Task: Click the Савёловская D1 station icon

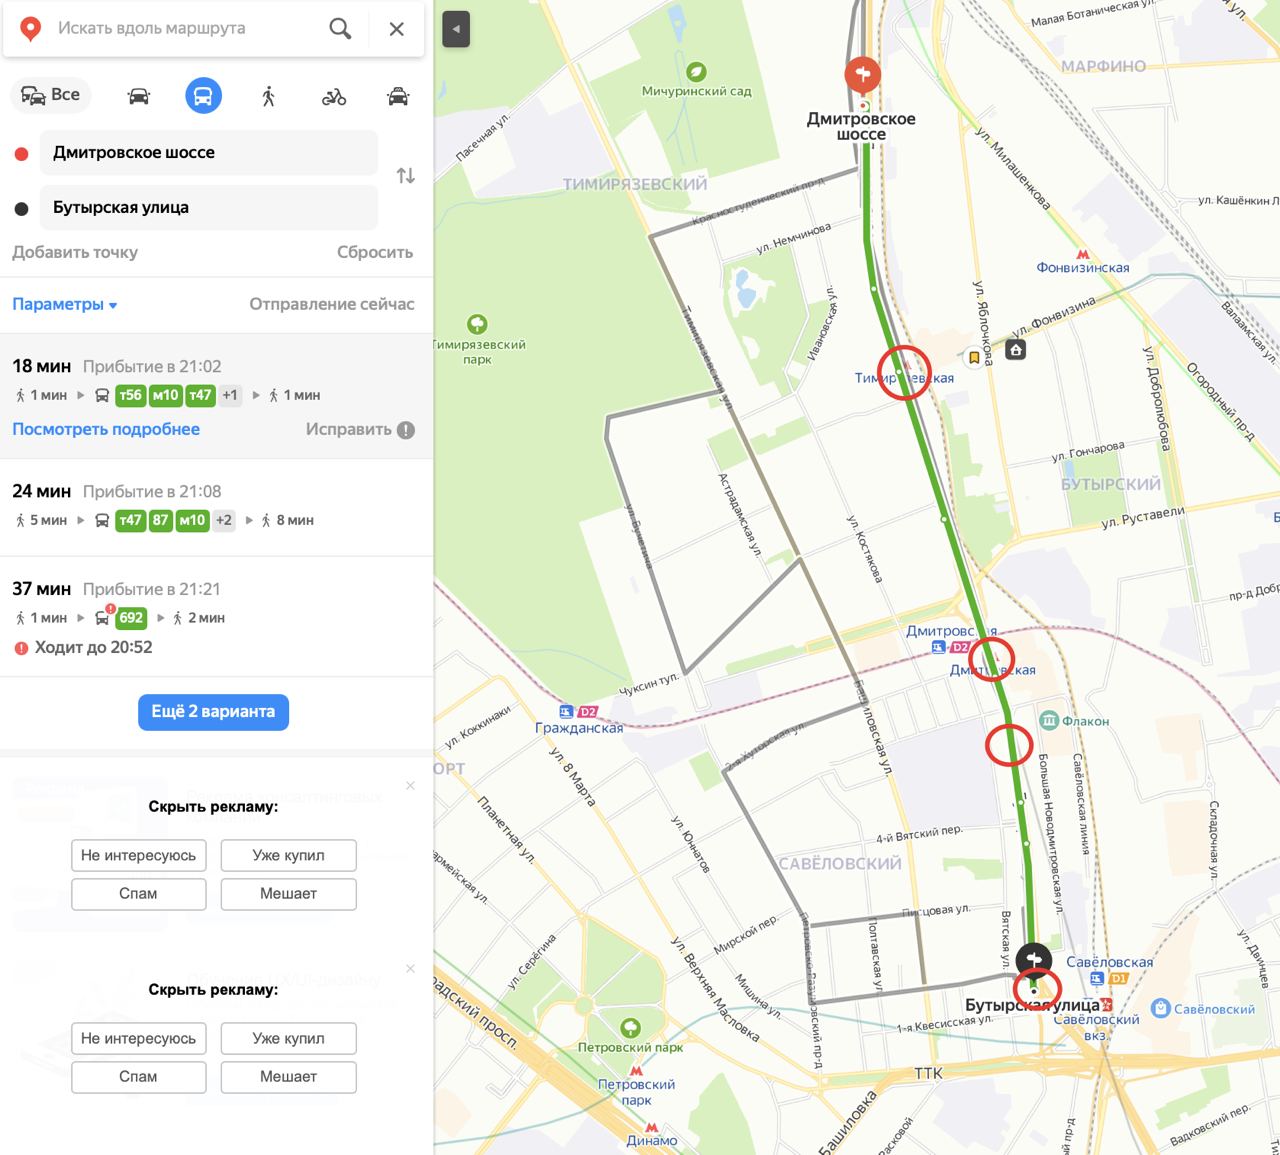Action: point(1109,977)
